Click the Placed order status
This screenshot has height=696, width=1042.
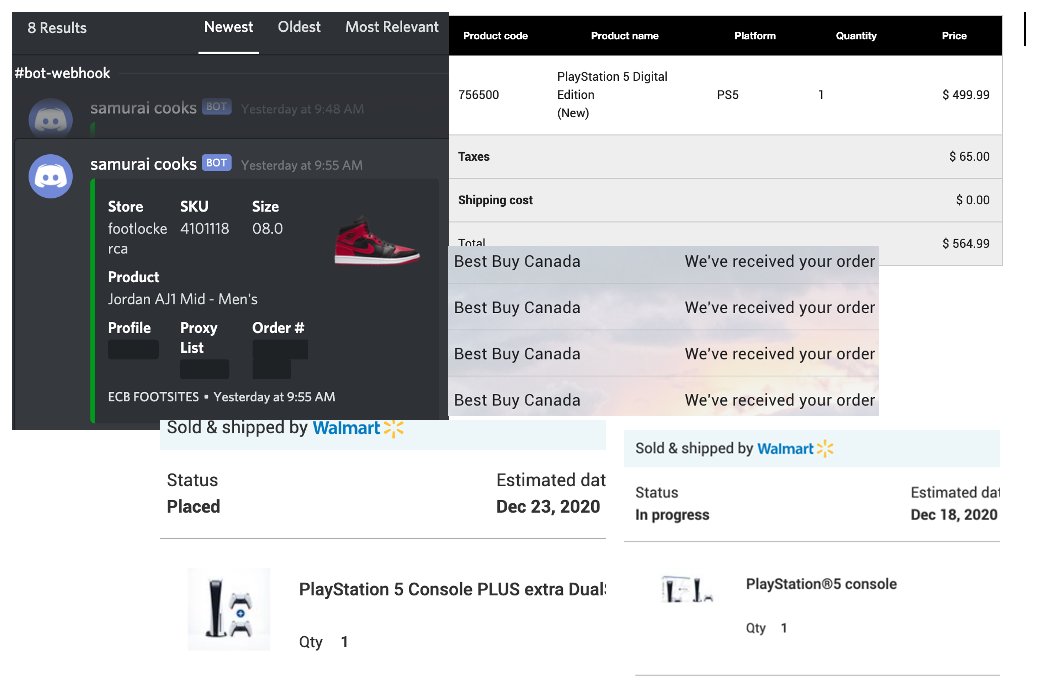[x=193, y=507]
